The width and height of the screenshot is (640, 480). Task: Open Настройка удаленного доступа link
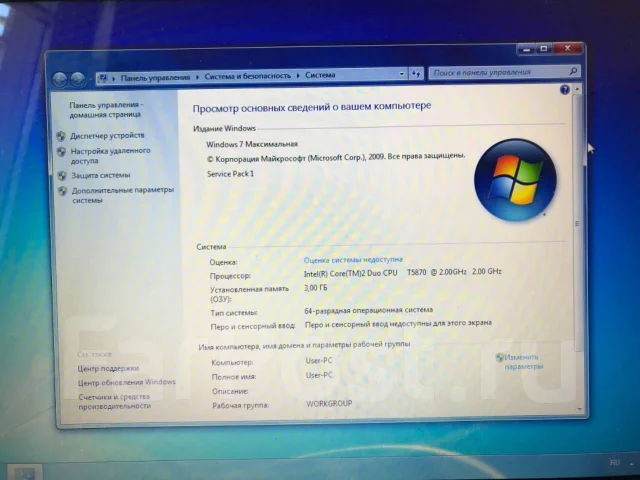(x=110, y=156)
